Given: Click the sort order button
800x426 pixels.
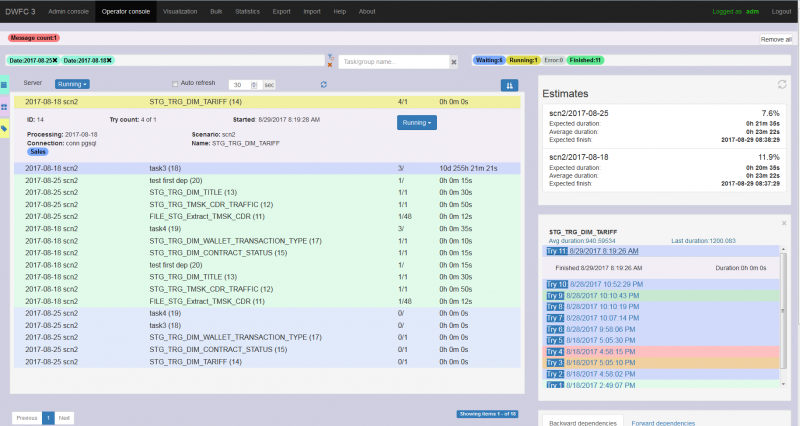Looking at the screenshot, I should pyautogui.click(x=509, y=85).
